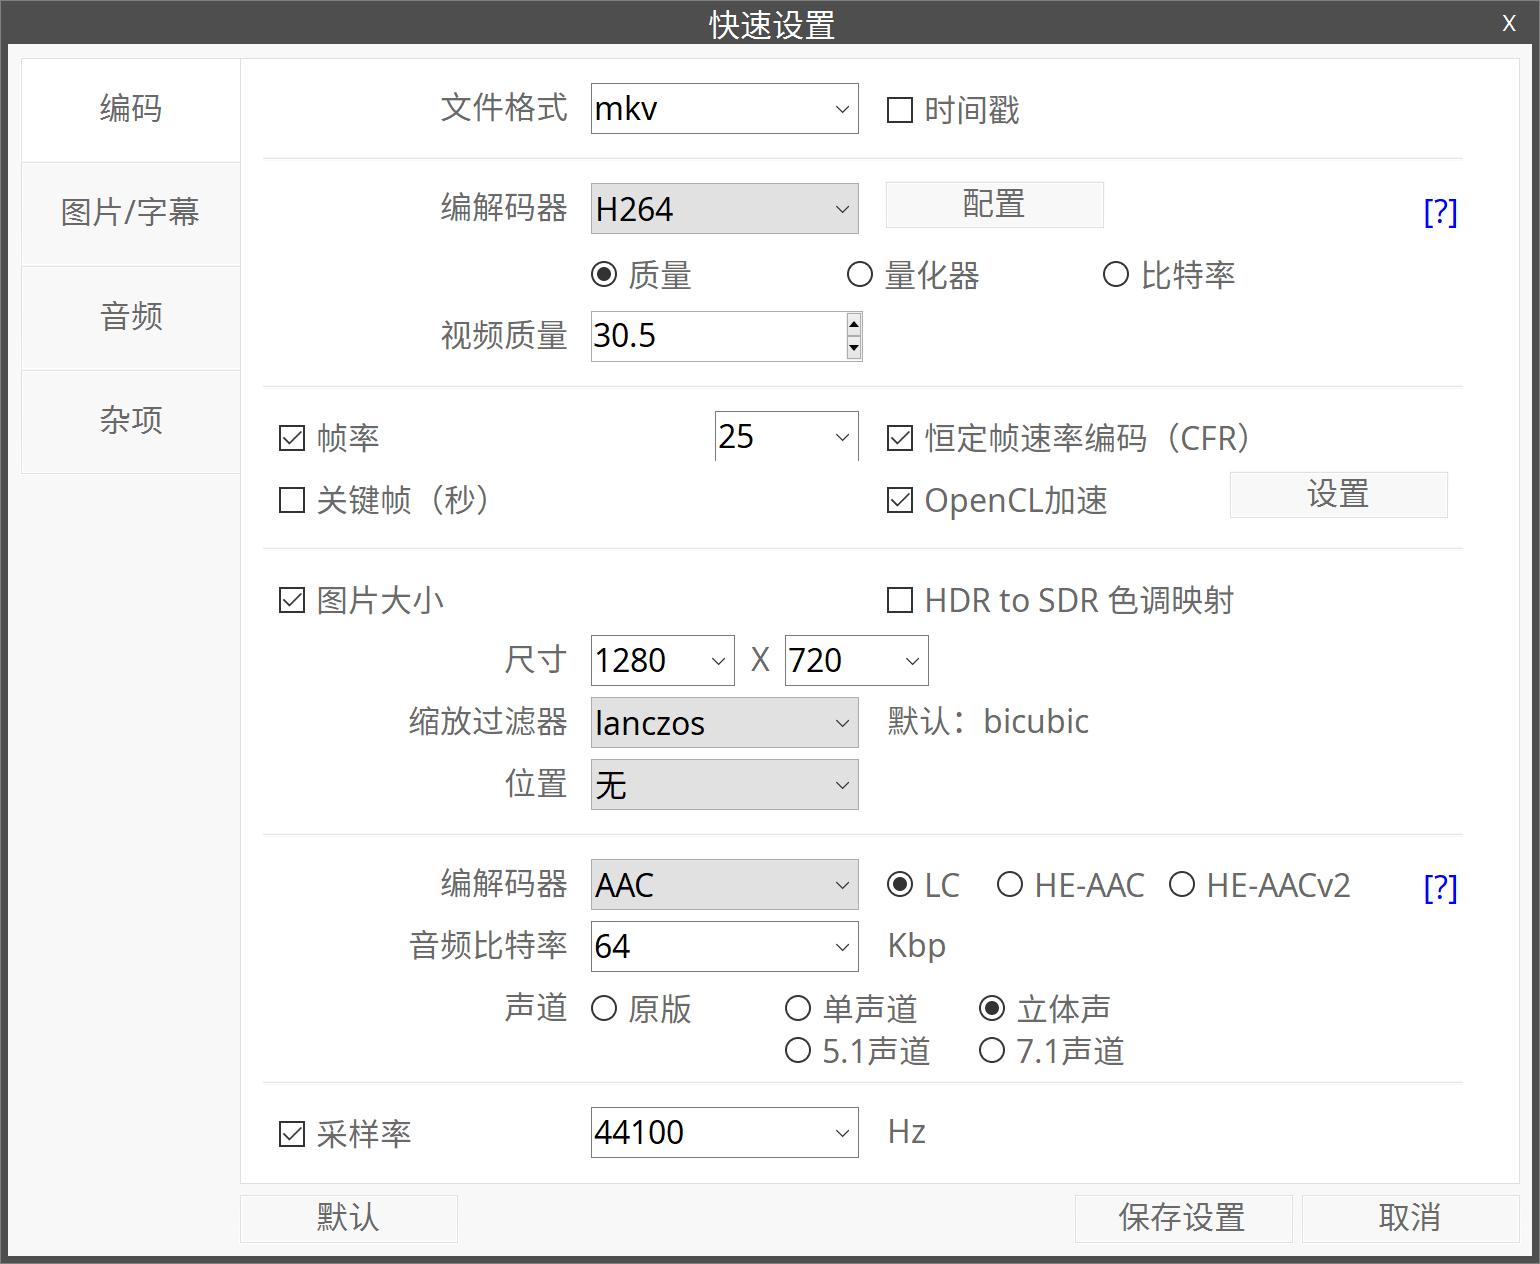Screen dimensions: 1540x1264
Task: Enable the 关键帧（秒）checkbox
Action: pos(292,500)
